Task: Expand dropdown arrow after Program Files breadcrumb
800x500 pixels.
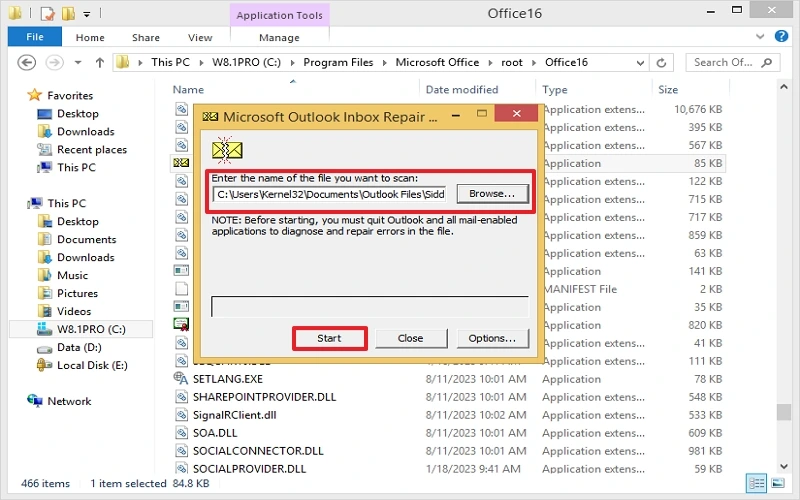Action: pyautogui.click(x=384, y=63)
